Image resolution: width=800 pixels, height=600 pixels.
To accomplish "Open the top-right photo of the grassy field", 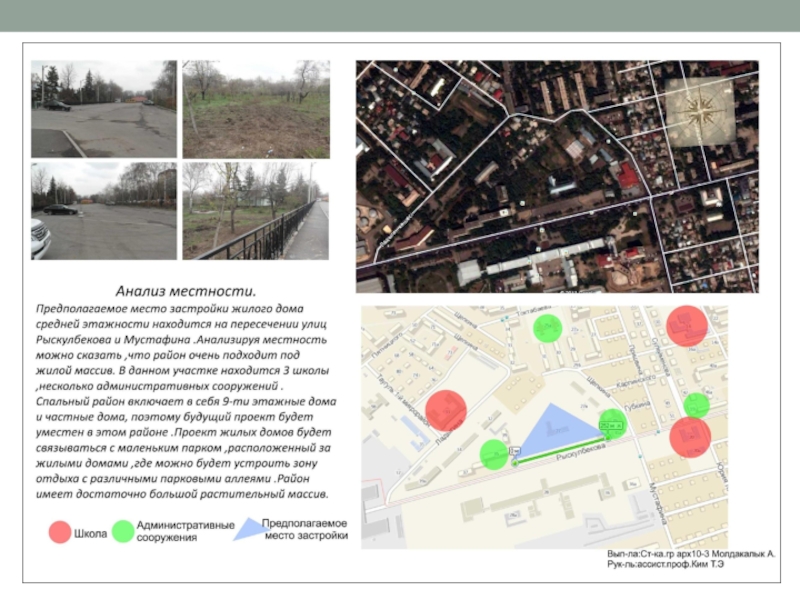I will click(256, 109).
